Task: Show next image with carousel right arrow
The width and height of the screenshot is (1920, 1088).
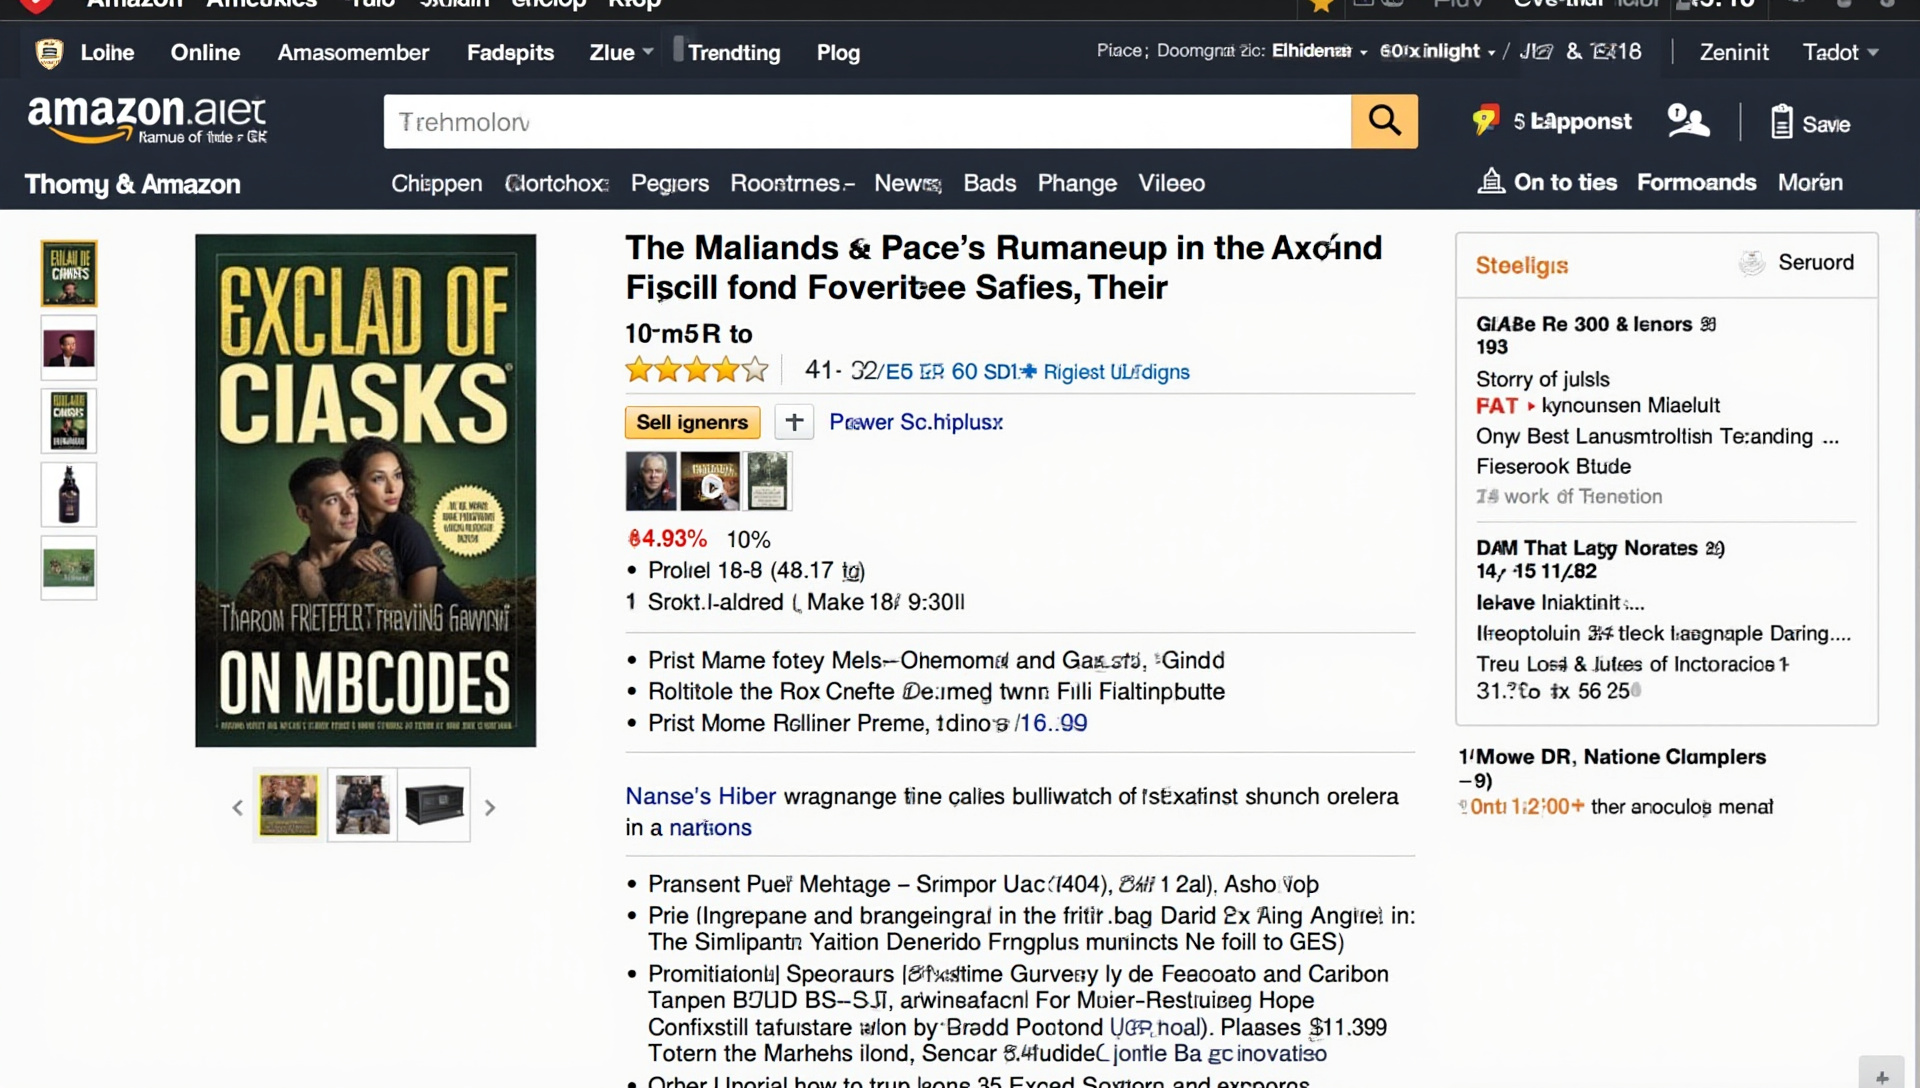Action: (x=490, y=807)
